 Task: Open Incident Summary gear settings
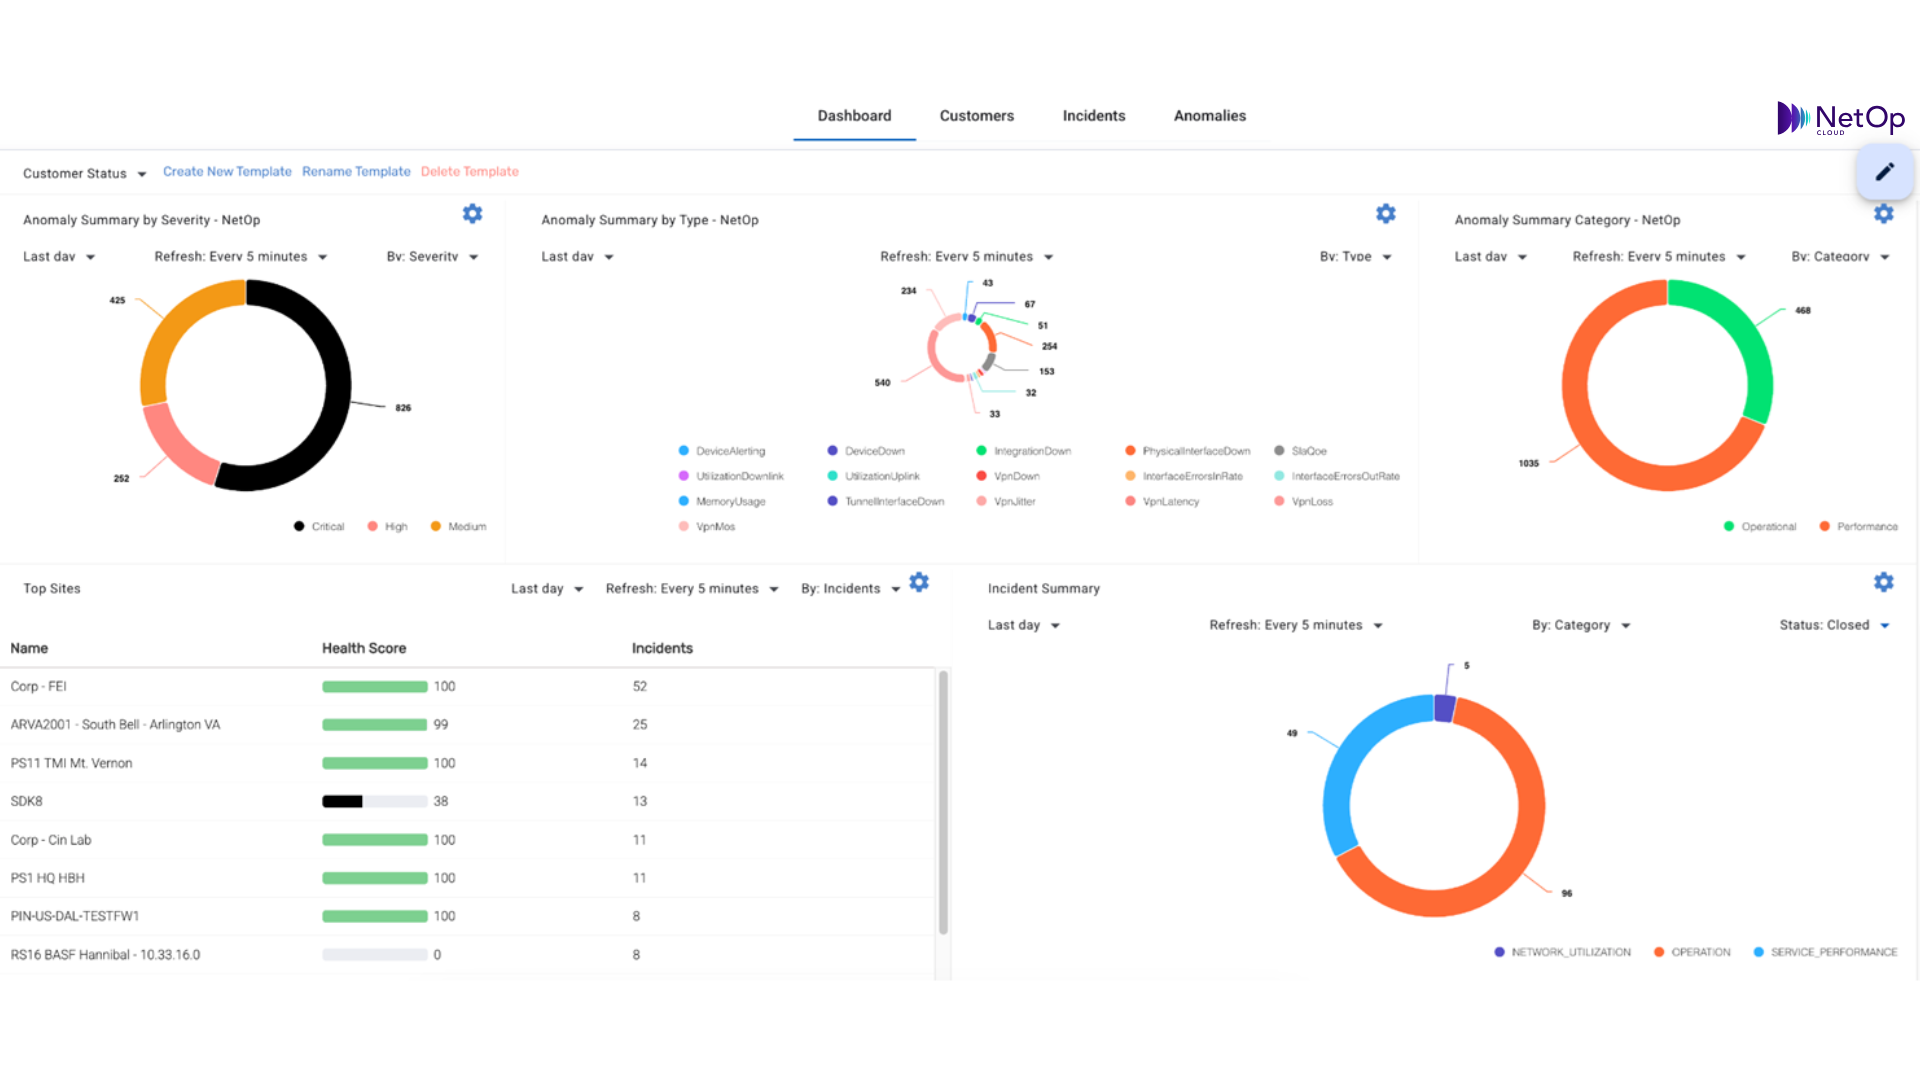coord(1883,583)
